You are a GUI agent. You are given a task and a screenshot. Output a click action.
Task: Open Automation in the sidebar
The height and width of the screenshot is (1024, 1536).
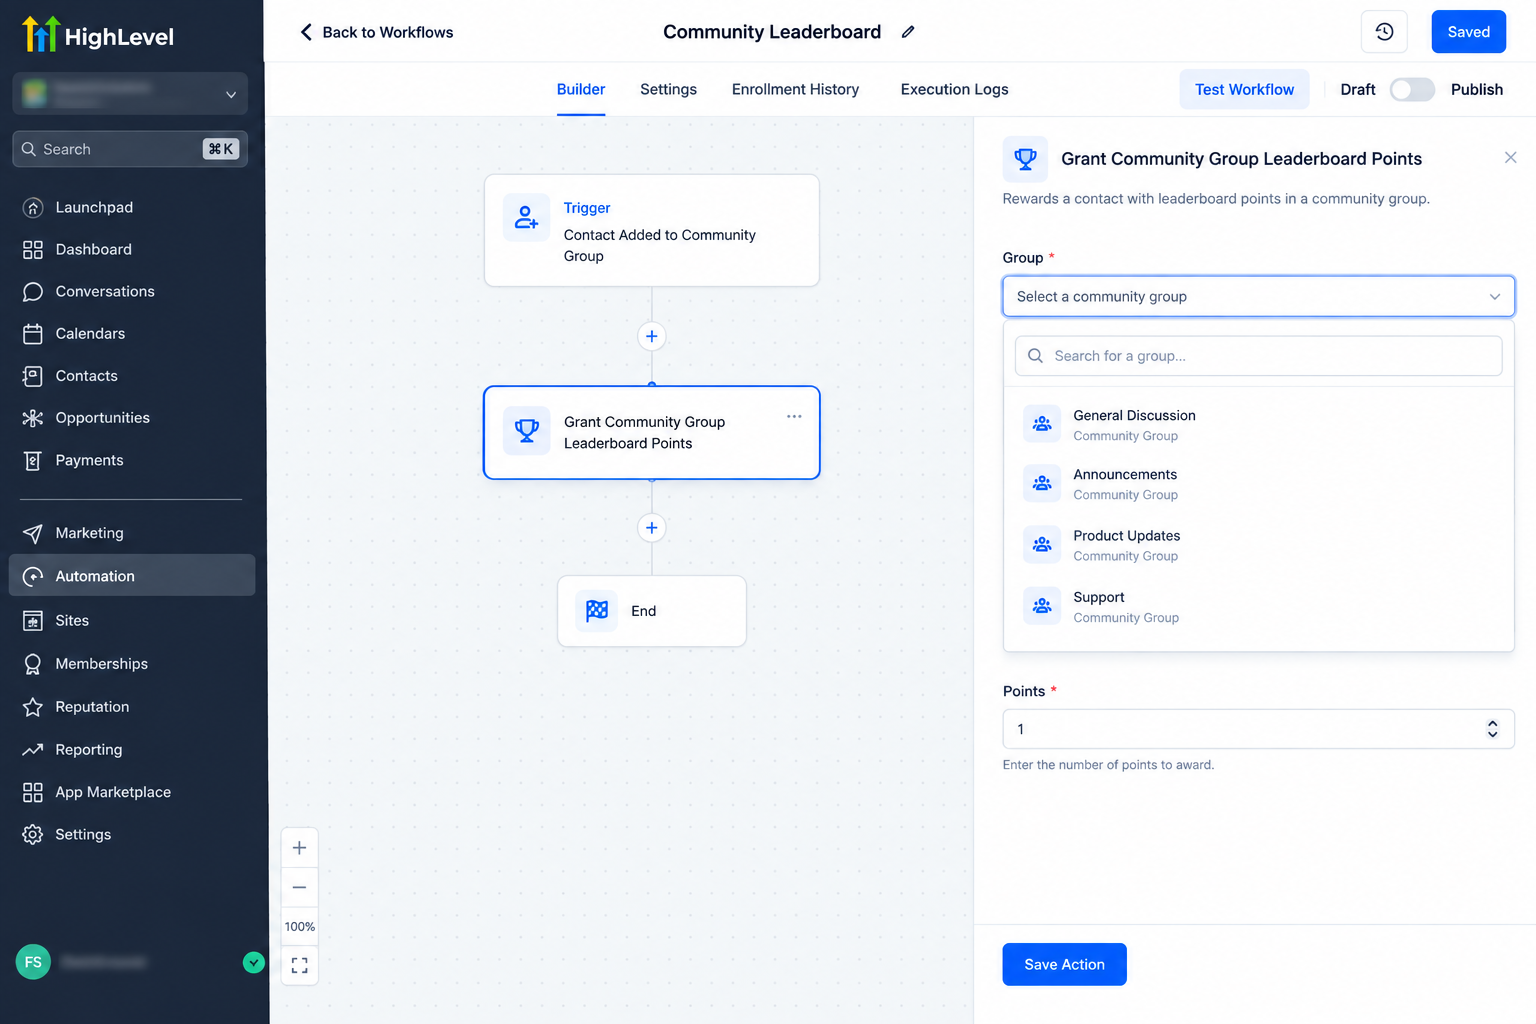[132, 576]
